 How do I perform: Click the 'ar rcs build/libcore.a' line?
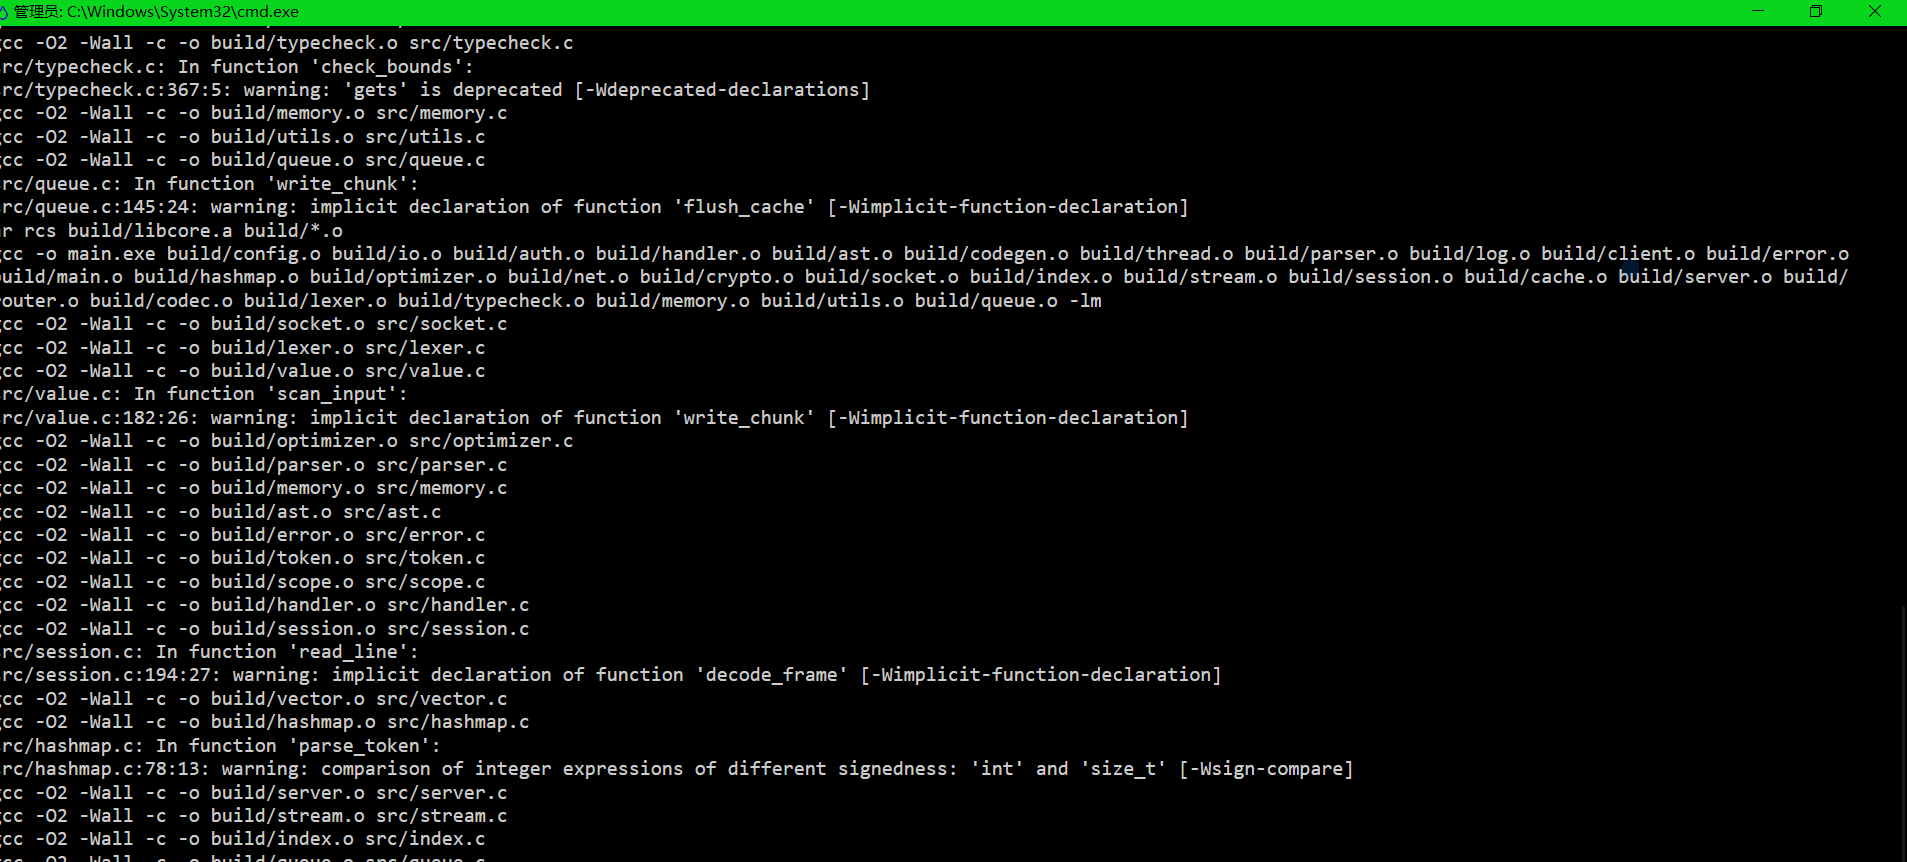(x=171, y=231)
